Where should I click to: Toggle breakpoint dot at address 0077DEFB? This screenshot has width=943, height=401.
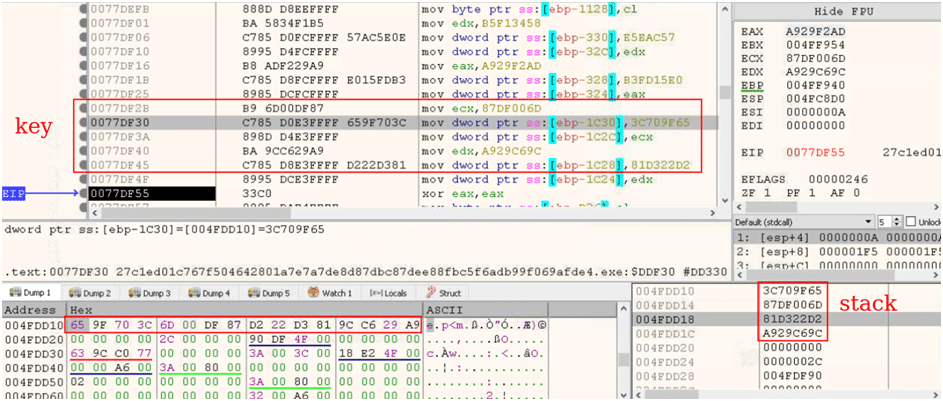click(83, 10)
